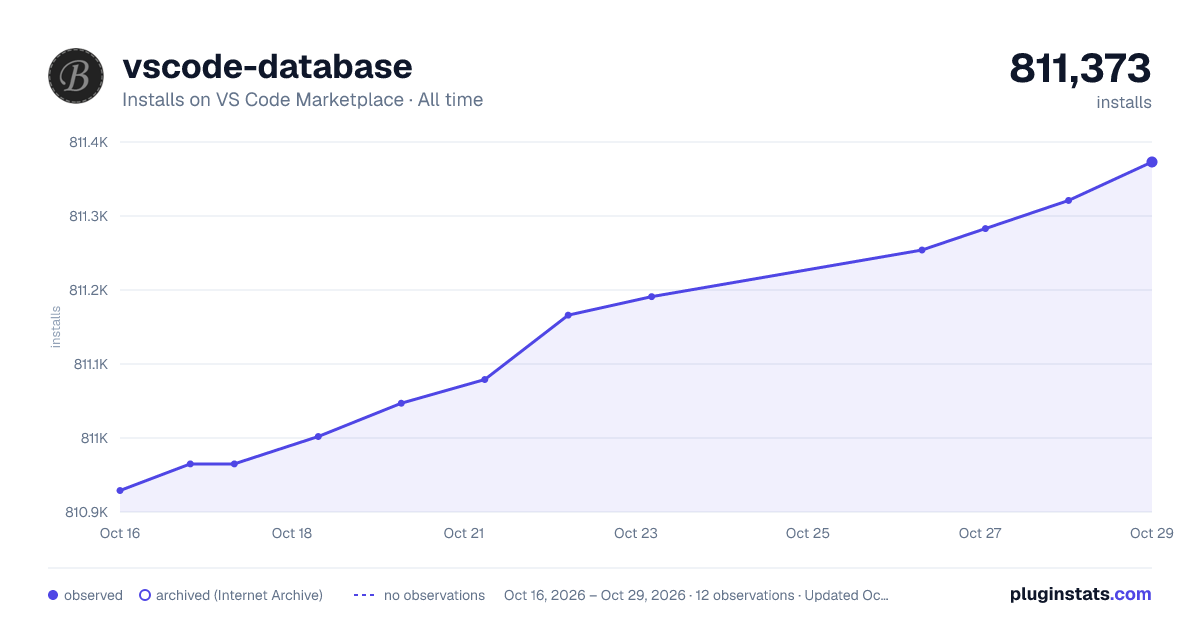Click the Oct 23 x-axis label
Image resolution: width=1200 pixels, height=630 pixels.
pos(636,533)
